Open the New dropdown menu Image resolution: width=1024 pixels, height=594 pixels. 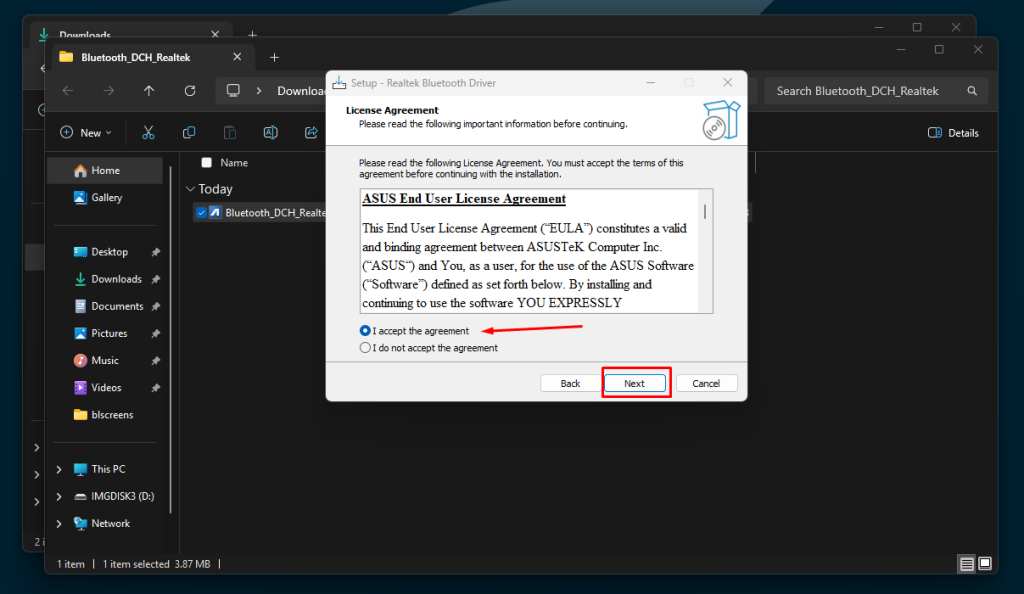(x=87, y=132)
